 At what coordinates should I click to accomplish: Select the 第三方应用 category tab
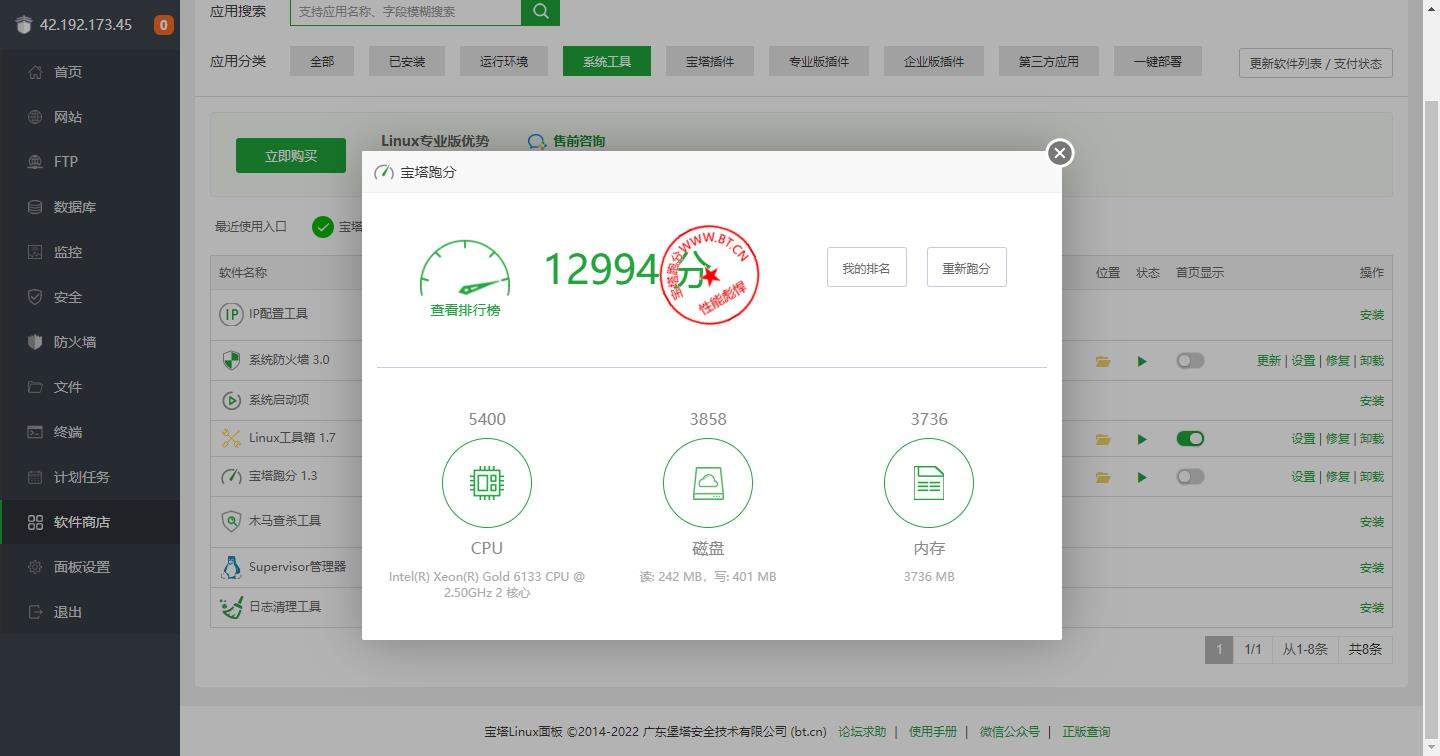pyautogui.click(x=1049, y=61)
